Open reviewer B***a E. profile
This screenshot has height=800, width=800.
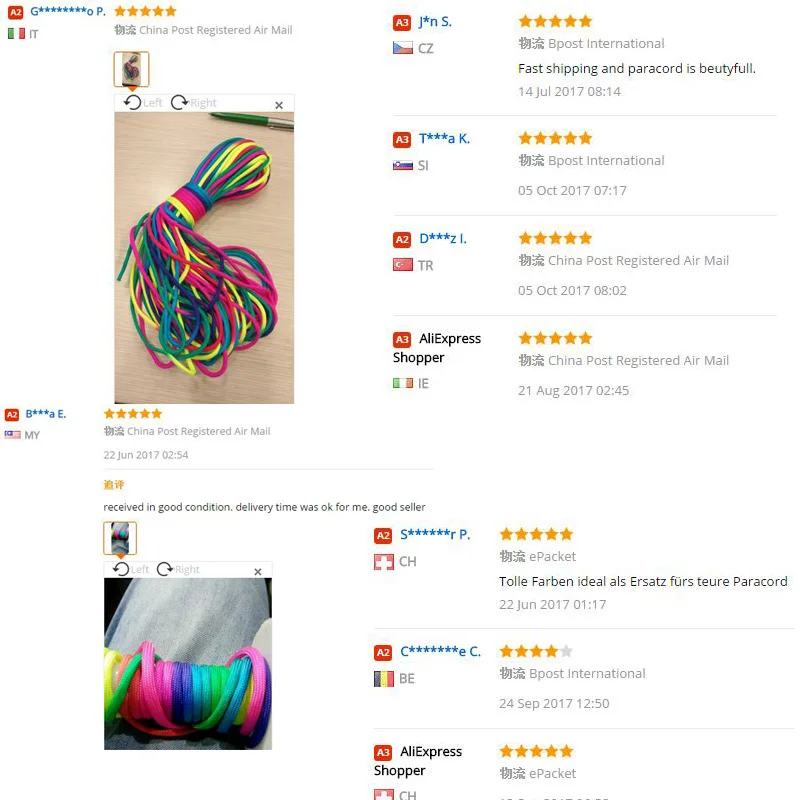46,414
